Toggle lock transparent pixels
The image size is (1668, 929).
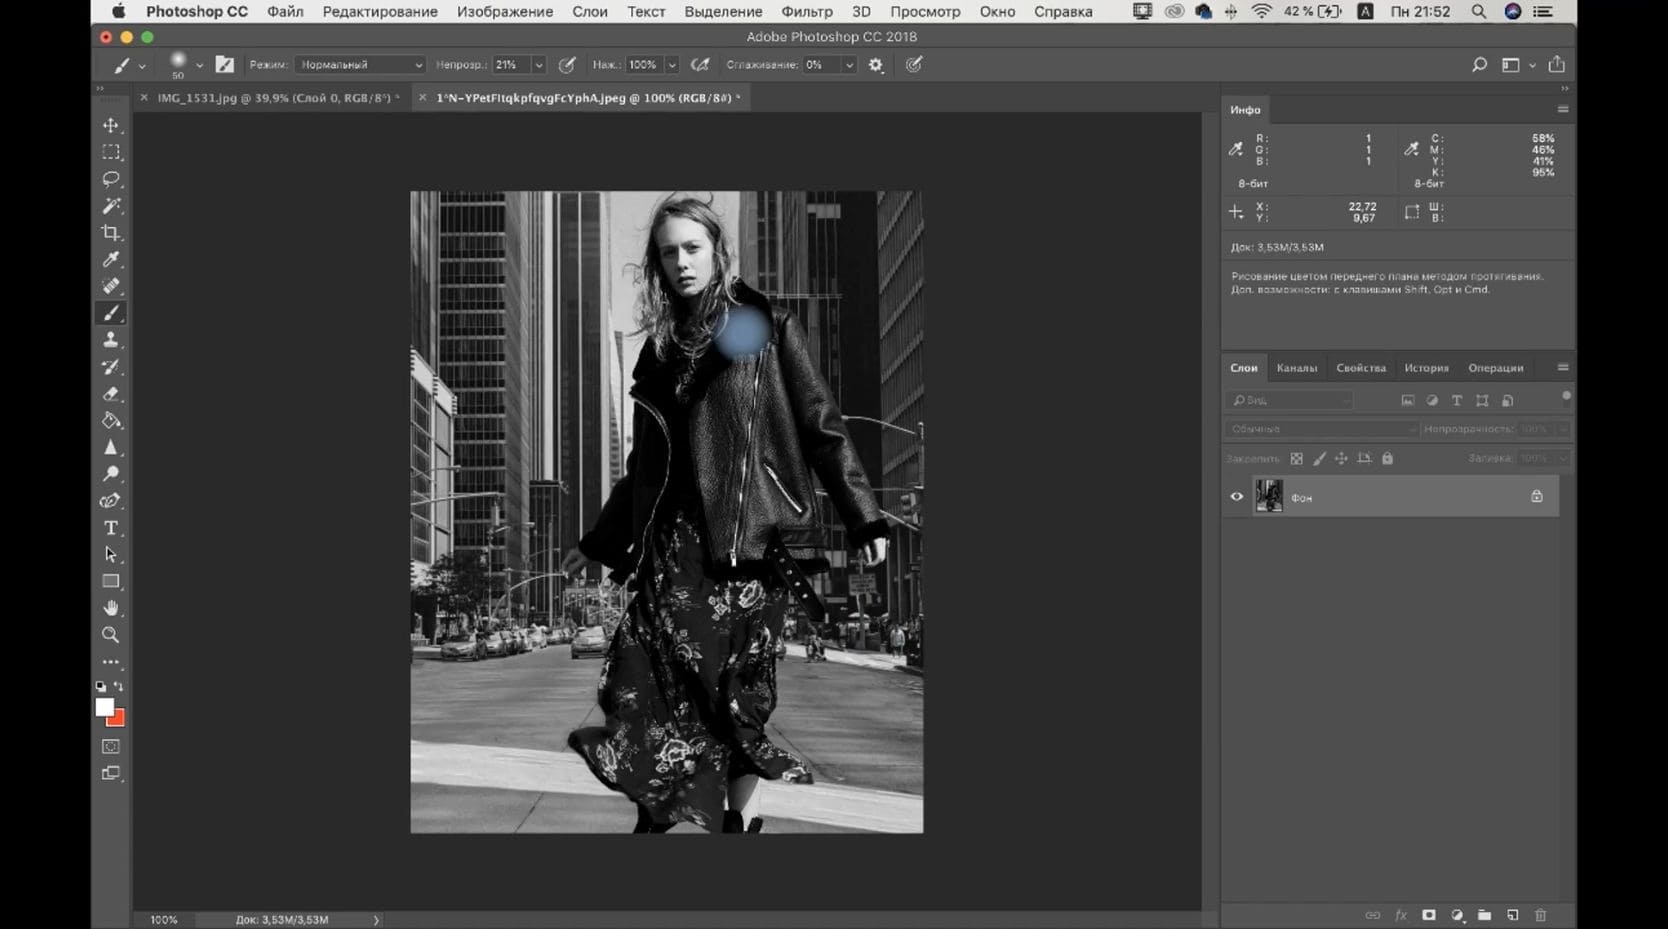(1297, 459)
